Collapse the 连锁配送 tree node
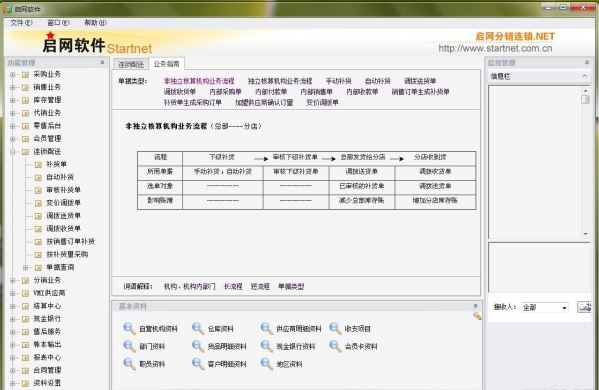The image size is (599, 390). pos(13,152)
